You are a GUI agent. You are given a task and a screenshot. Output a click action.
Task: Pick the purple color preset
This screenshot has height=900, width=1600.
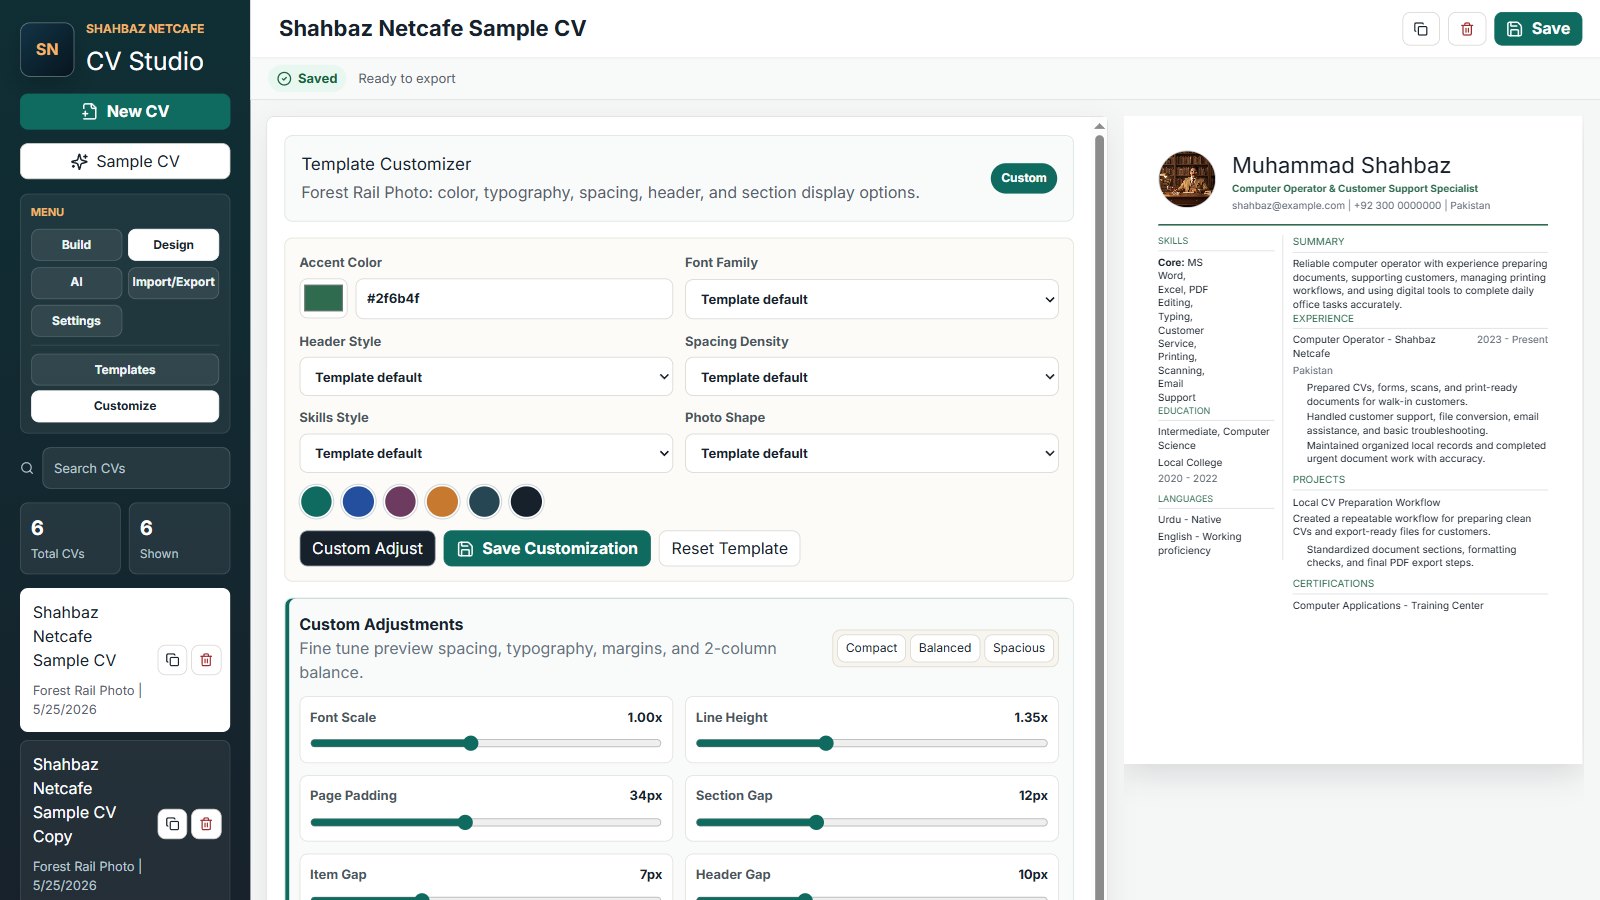(x=401, y=501)
